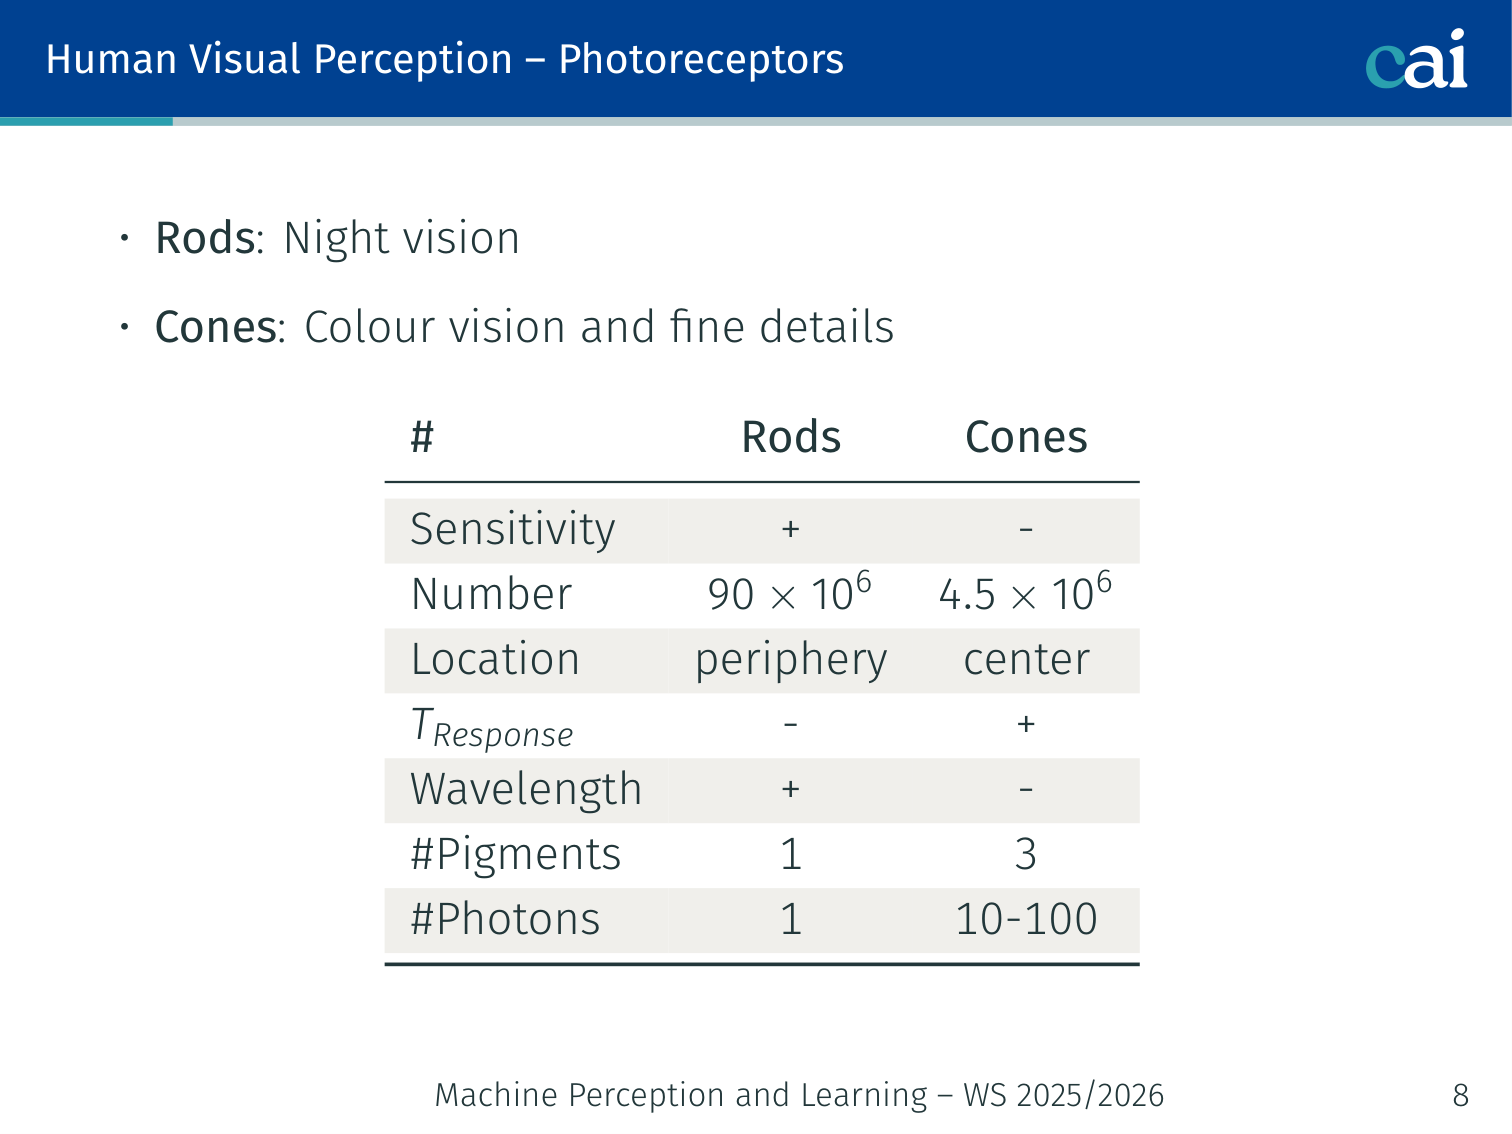Click the plus sign in the T Response row
1512x1134 pixels.
click(1026, 724)
